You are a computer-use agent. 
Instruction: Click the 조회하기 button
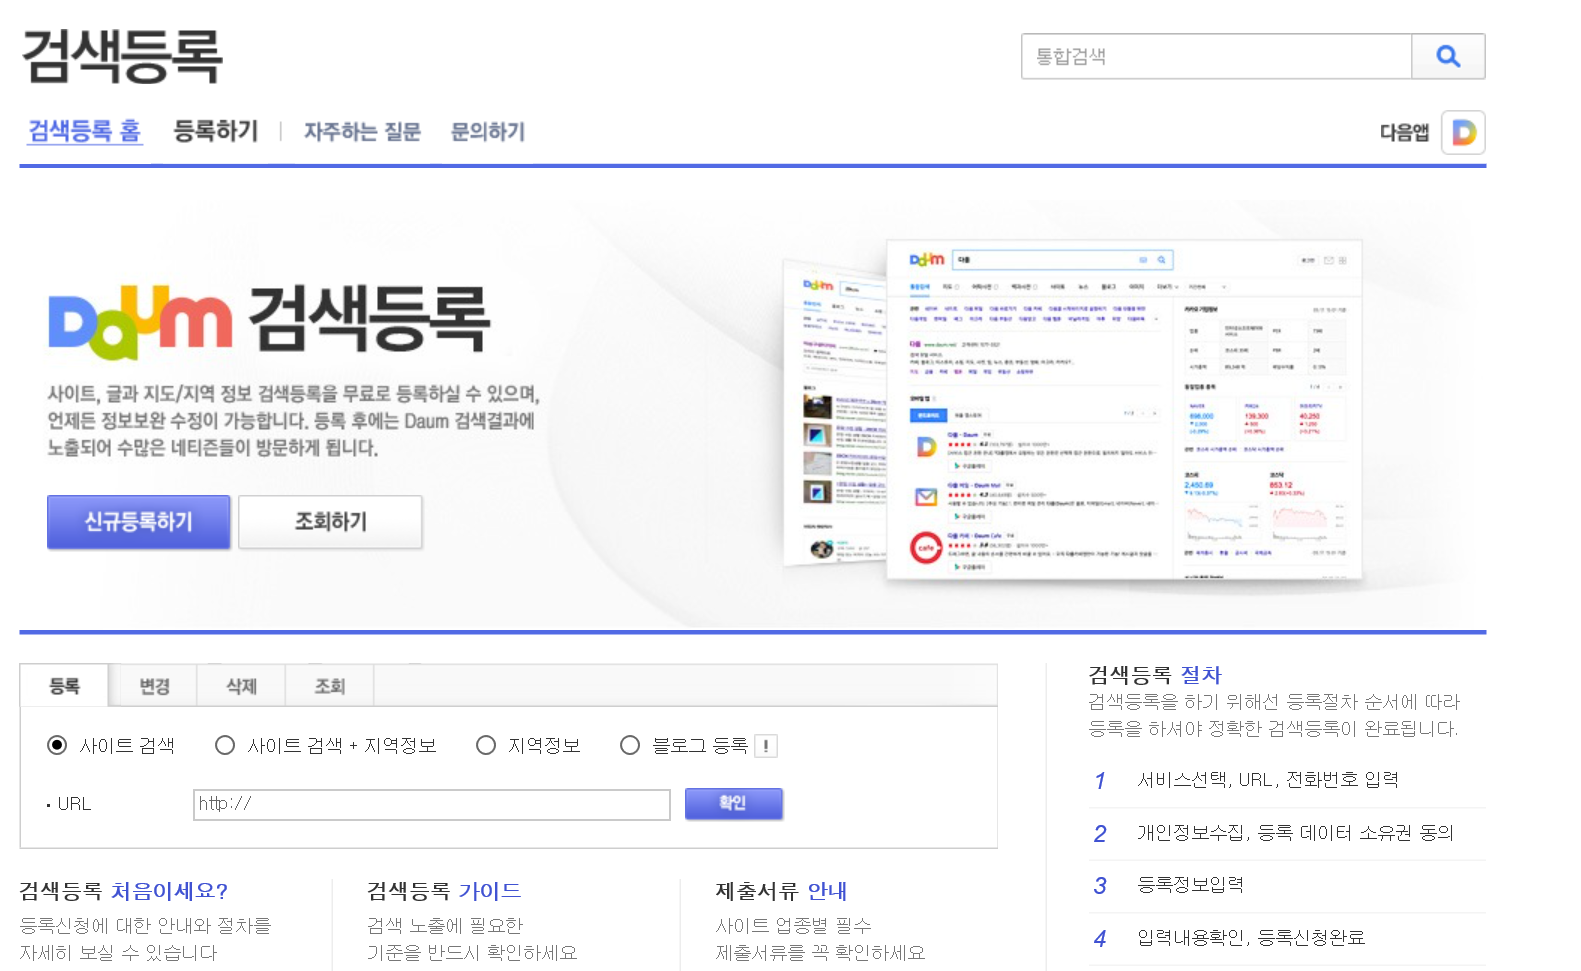click(330, 521)
